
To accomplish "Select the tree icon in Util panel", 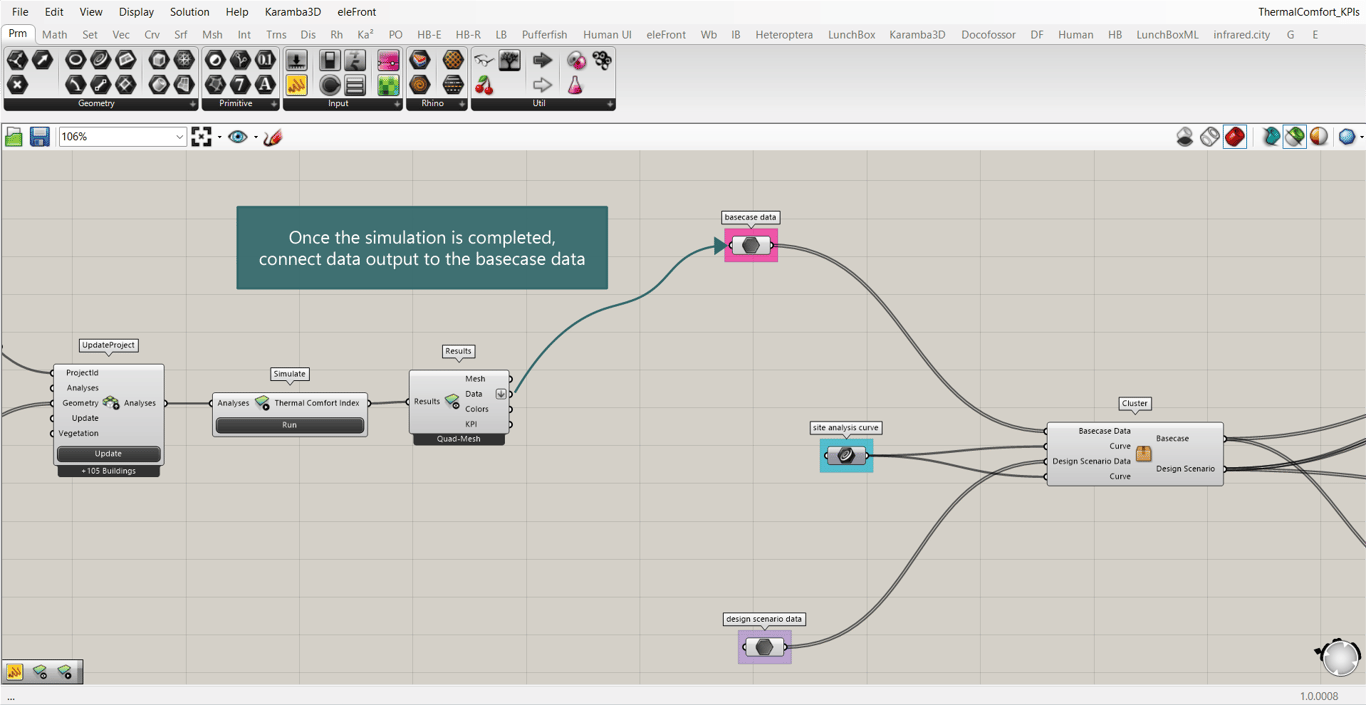I will point(510,60).
